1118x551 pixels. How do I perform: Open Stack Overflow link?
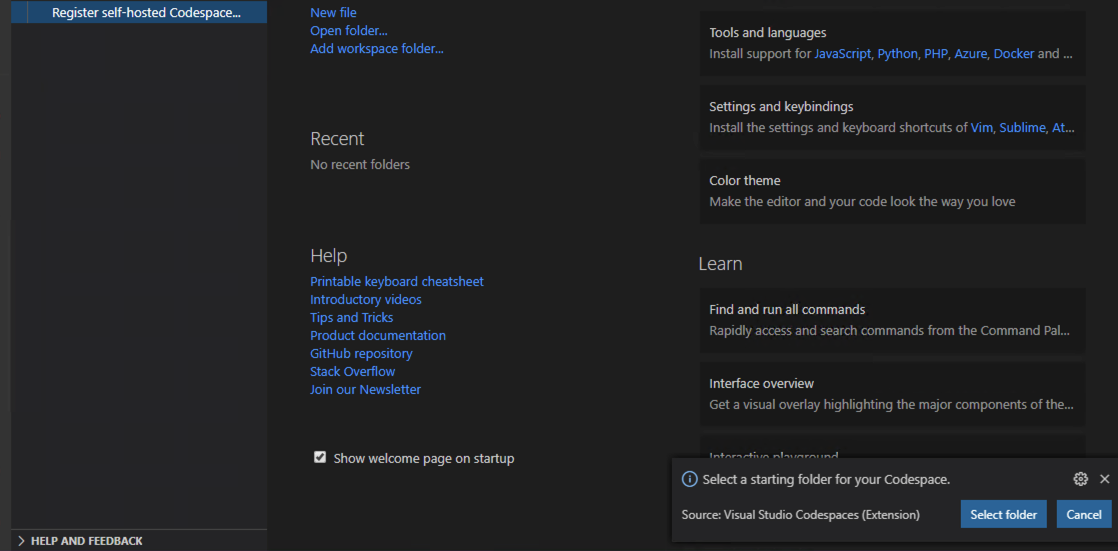352,371
